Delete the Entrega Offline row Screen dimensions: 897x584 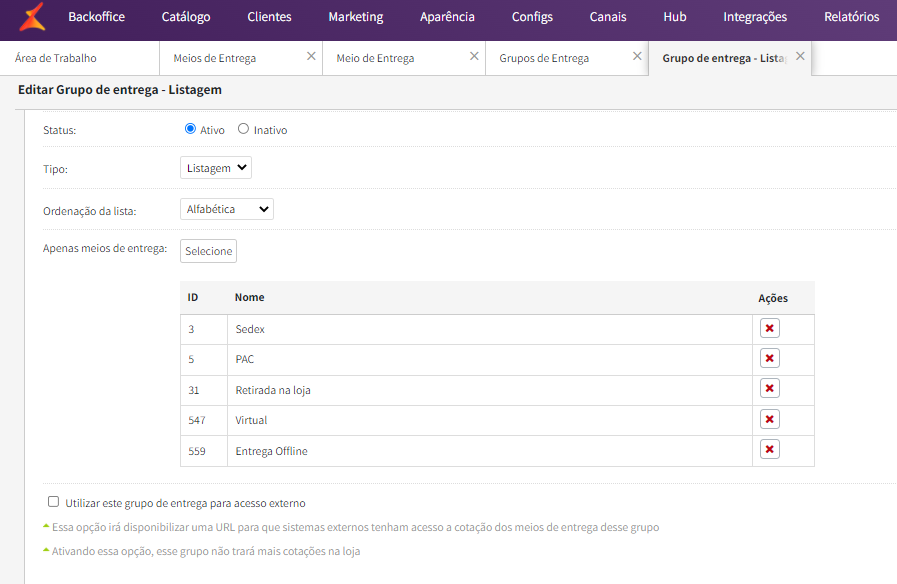pos(769,449)
